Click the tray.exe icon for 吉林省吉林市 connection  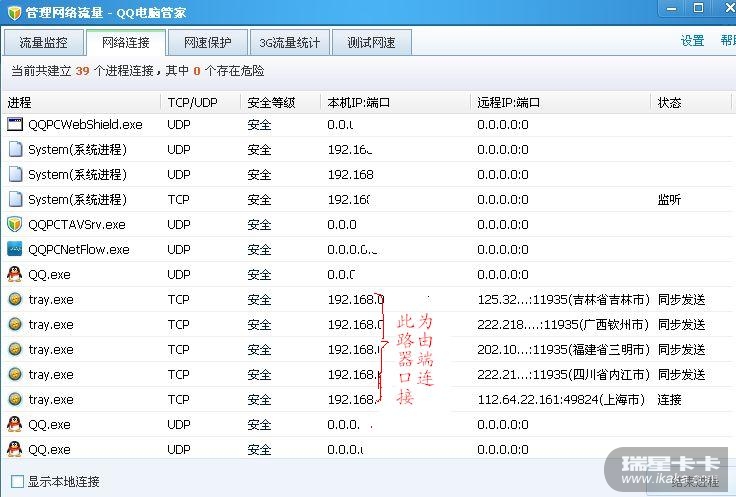(15, 299)
